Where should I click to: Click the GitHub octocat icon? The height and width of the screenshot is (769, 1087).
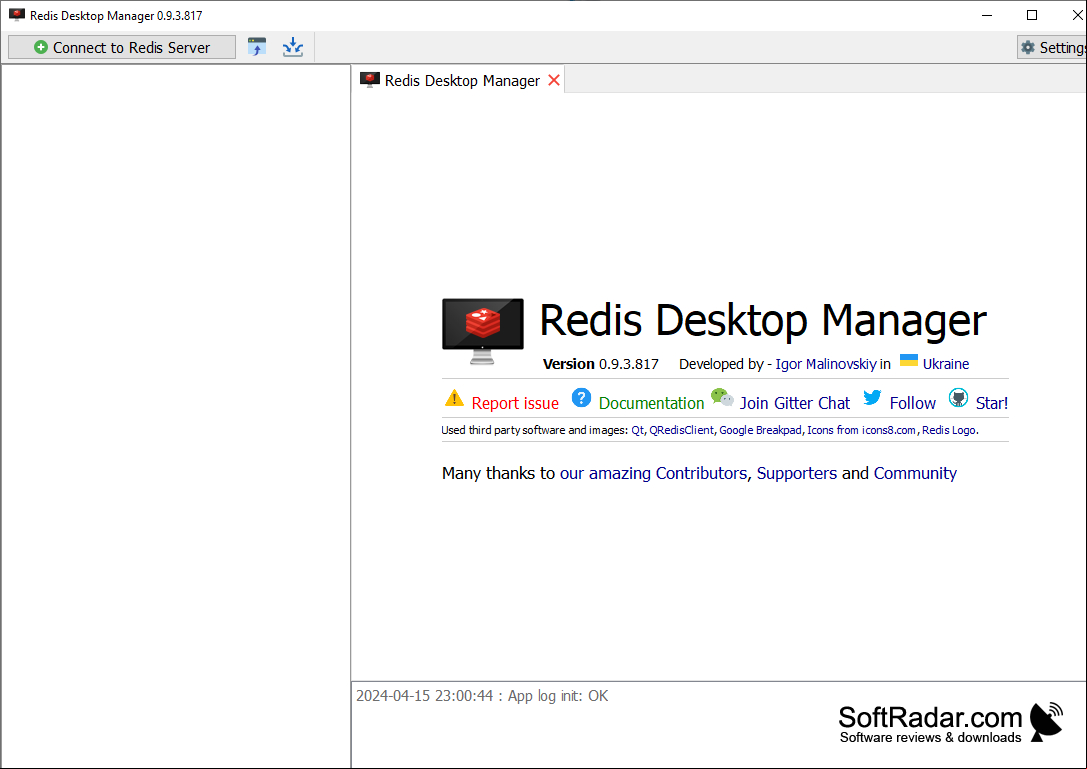[x=958, y=397]
